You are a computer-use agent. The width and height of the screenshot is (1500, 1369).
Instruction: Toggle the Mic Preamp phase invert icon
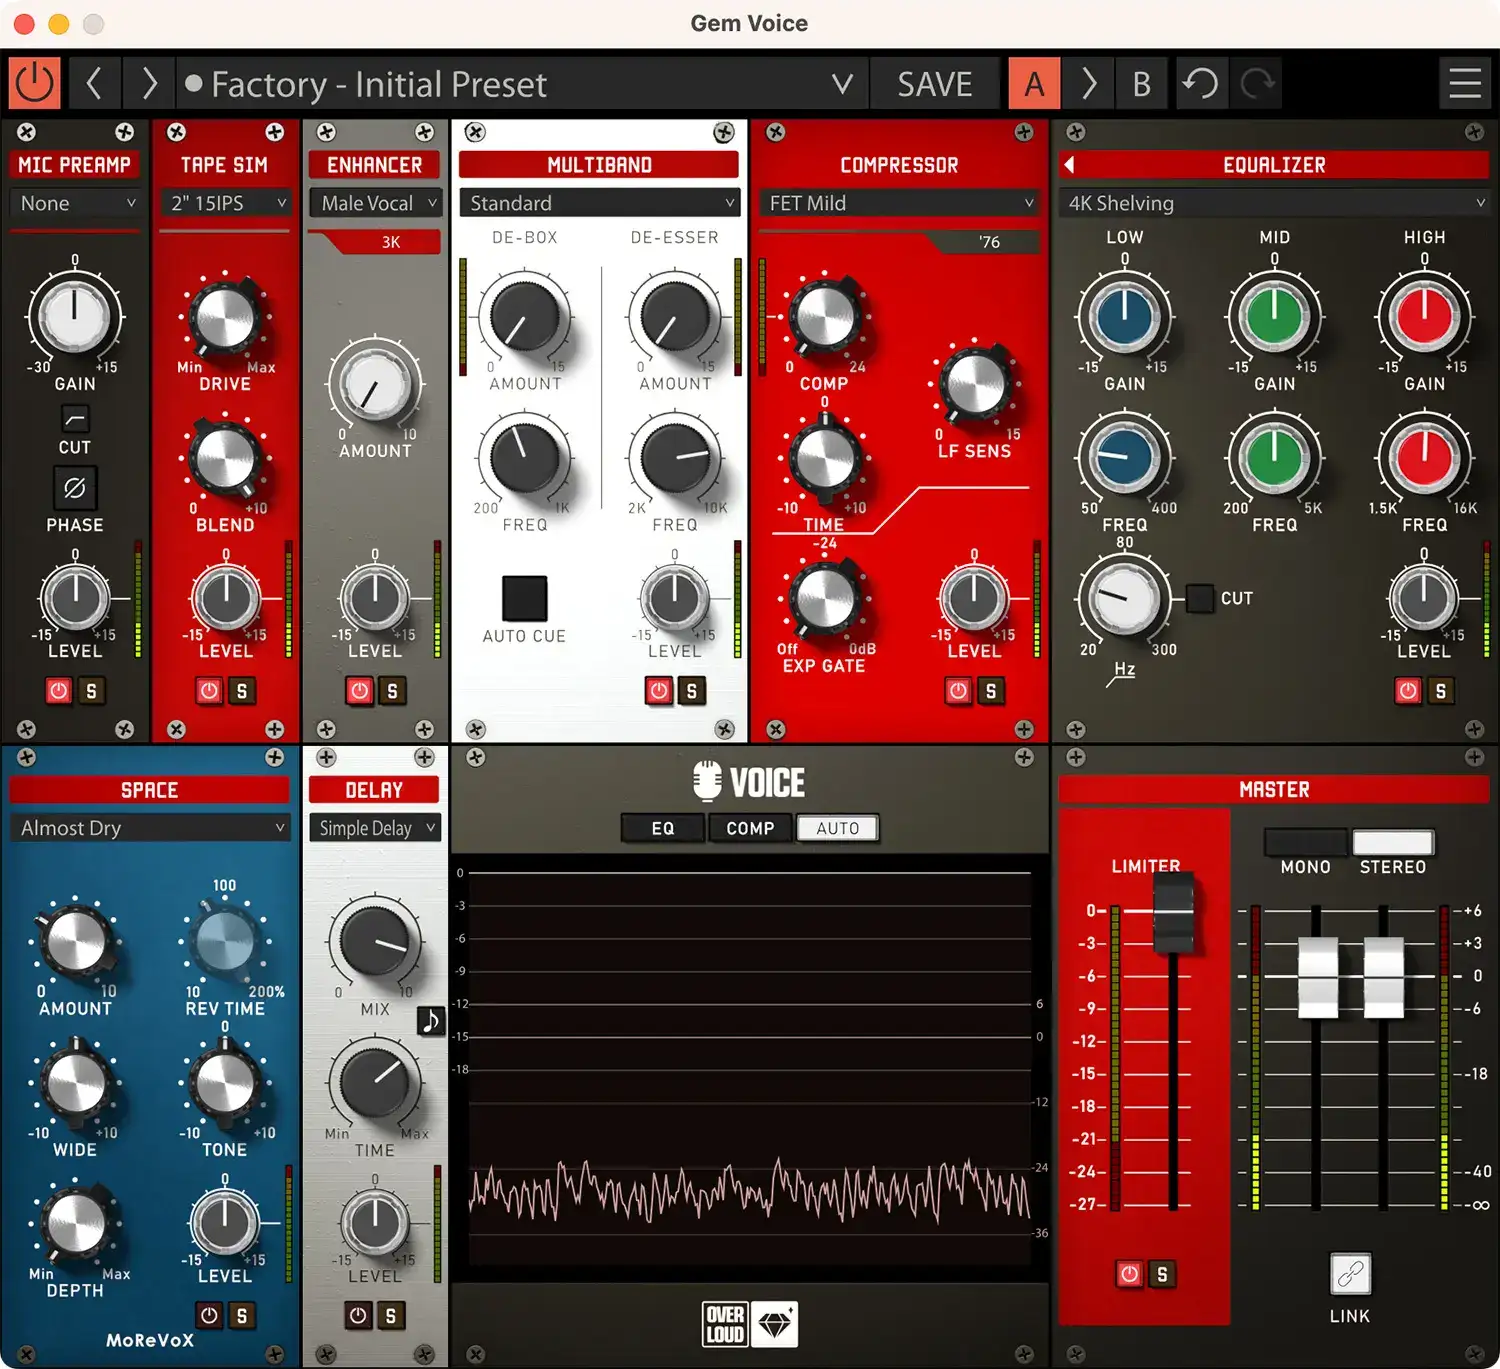point(75,489)
